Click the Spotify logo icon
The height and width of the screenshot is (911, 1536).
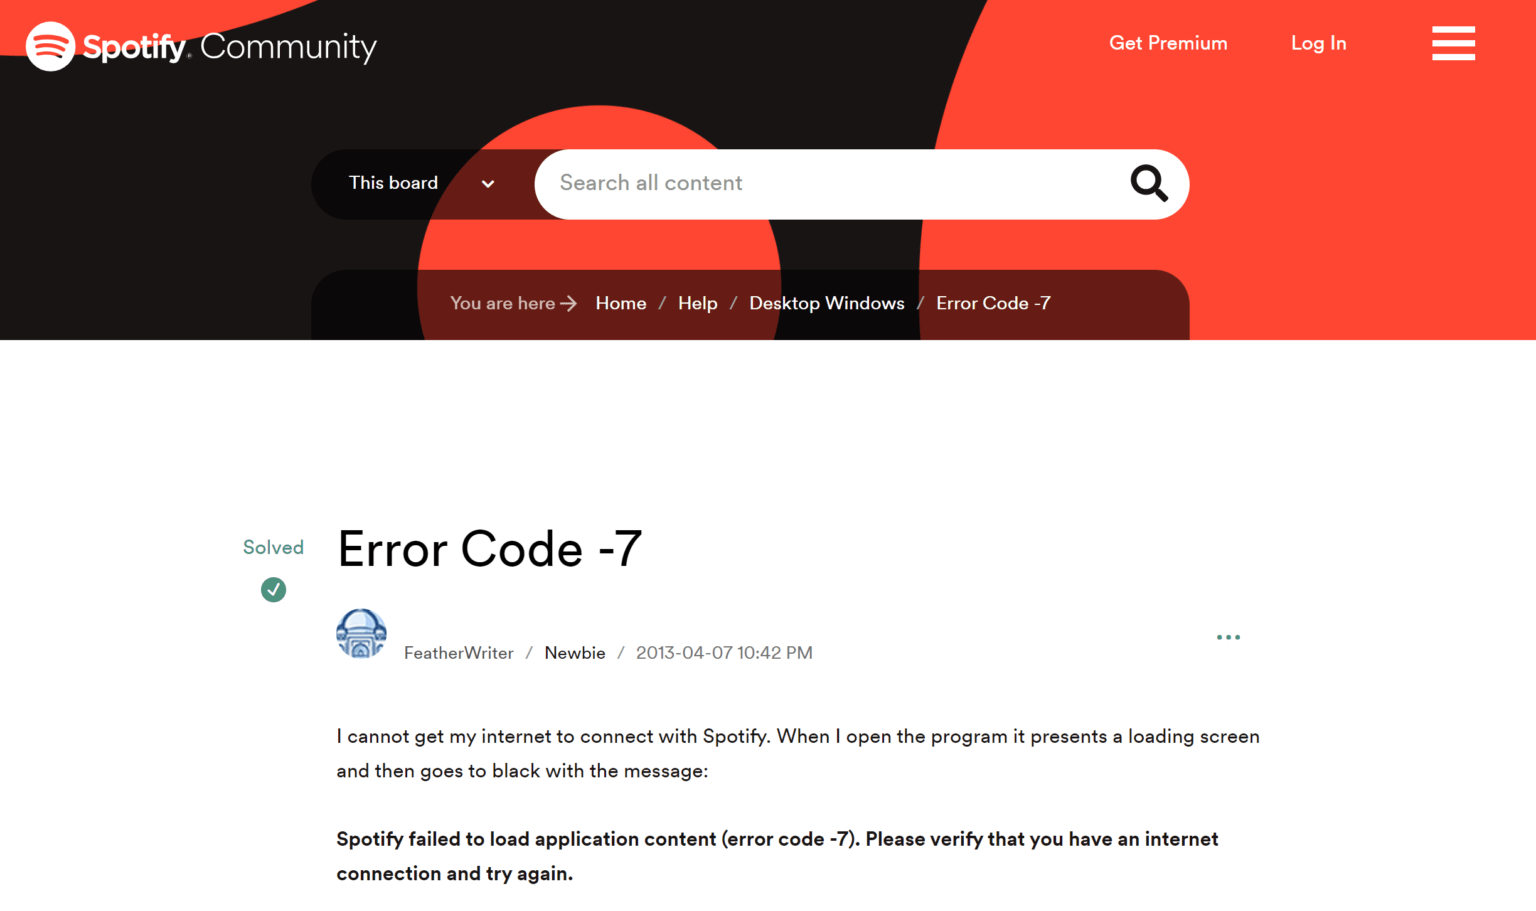click(x=50, y=45)
